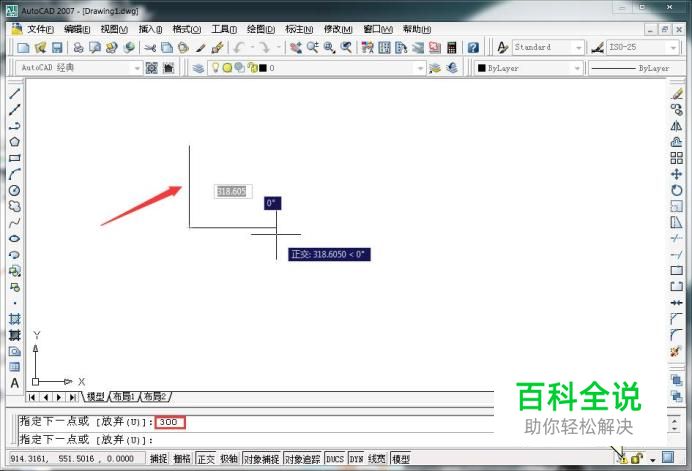
Task: Click the Rotate tool
Action: click(677, 191)
